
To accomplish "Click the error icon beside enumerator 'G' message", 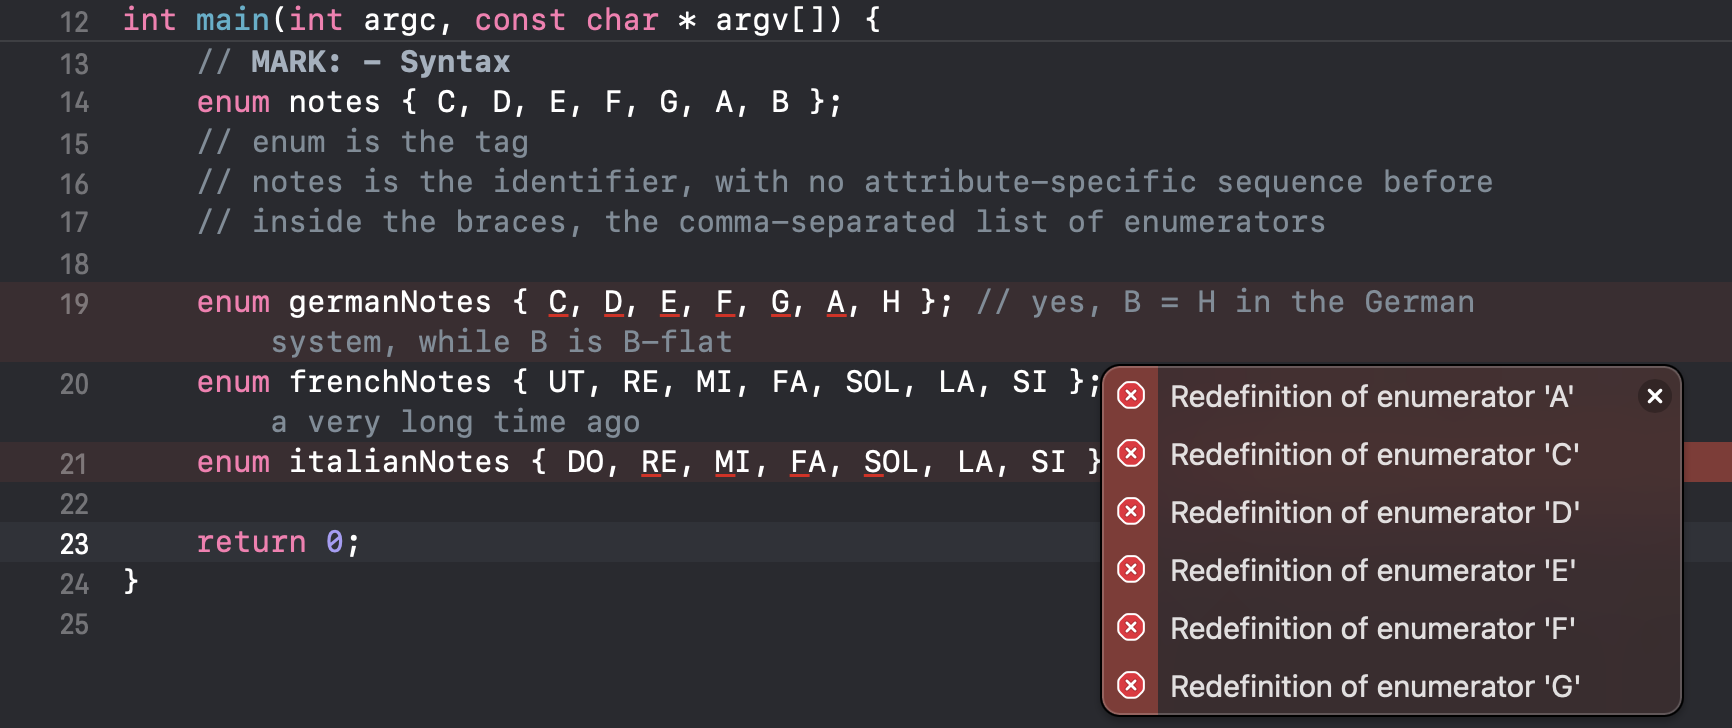I will click(1131, 686).
